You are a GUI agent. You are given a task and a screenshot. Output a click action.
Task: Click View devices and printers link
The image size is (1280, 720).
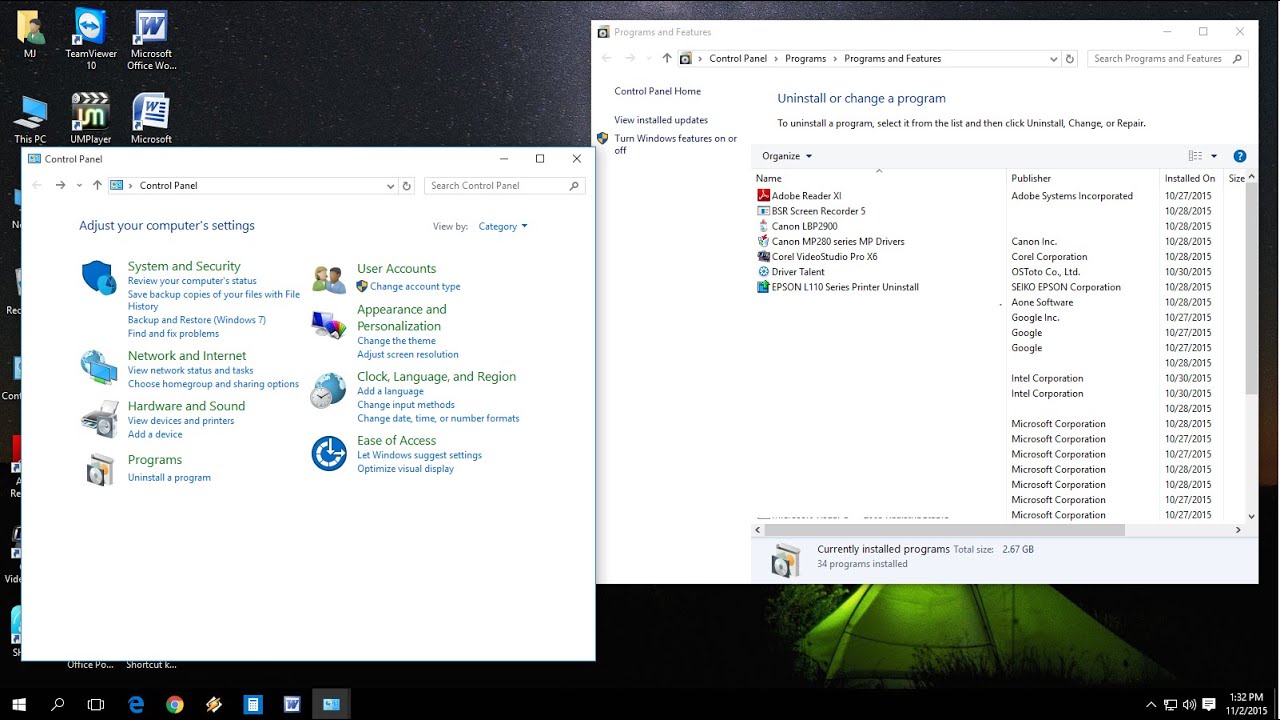pos(181,421)
